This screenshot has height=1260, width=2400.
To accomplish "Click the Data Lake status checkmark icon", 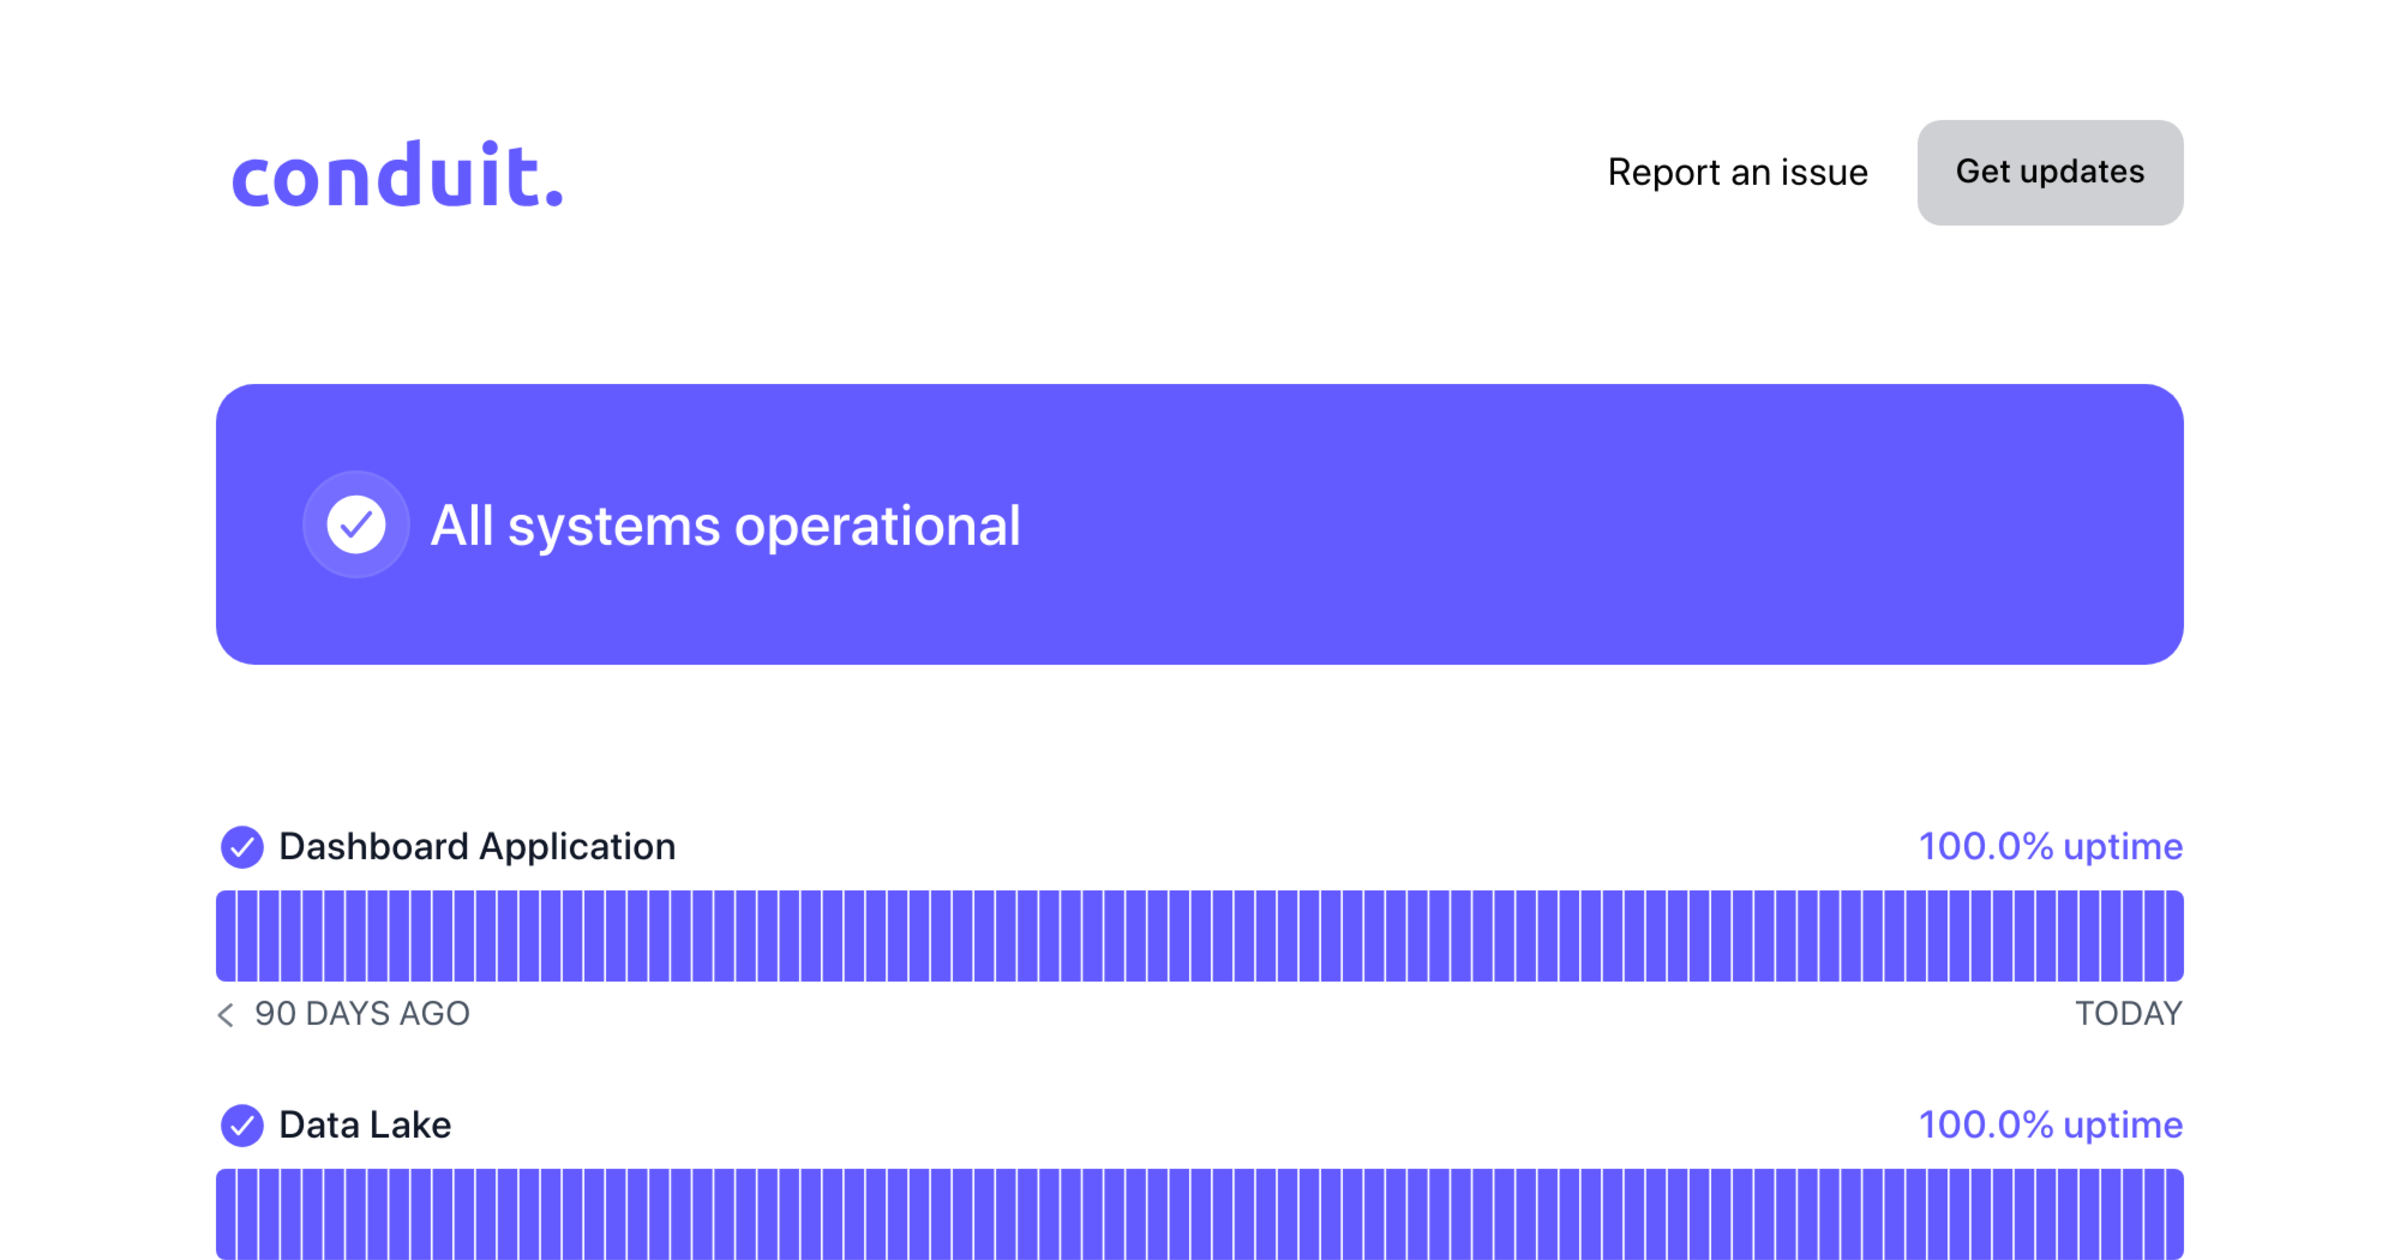I will pyautogui.click(x=242, y=1125).
